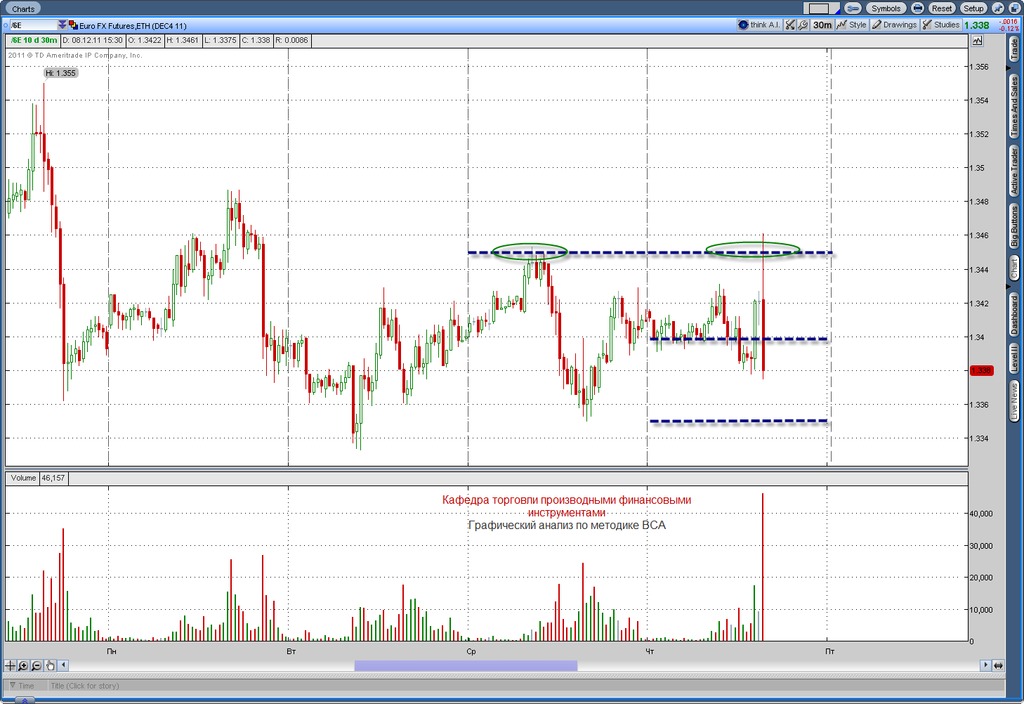Open the Dashboard side tab
1024x704 pixels.
[x=1014, y=315]
